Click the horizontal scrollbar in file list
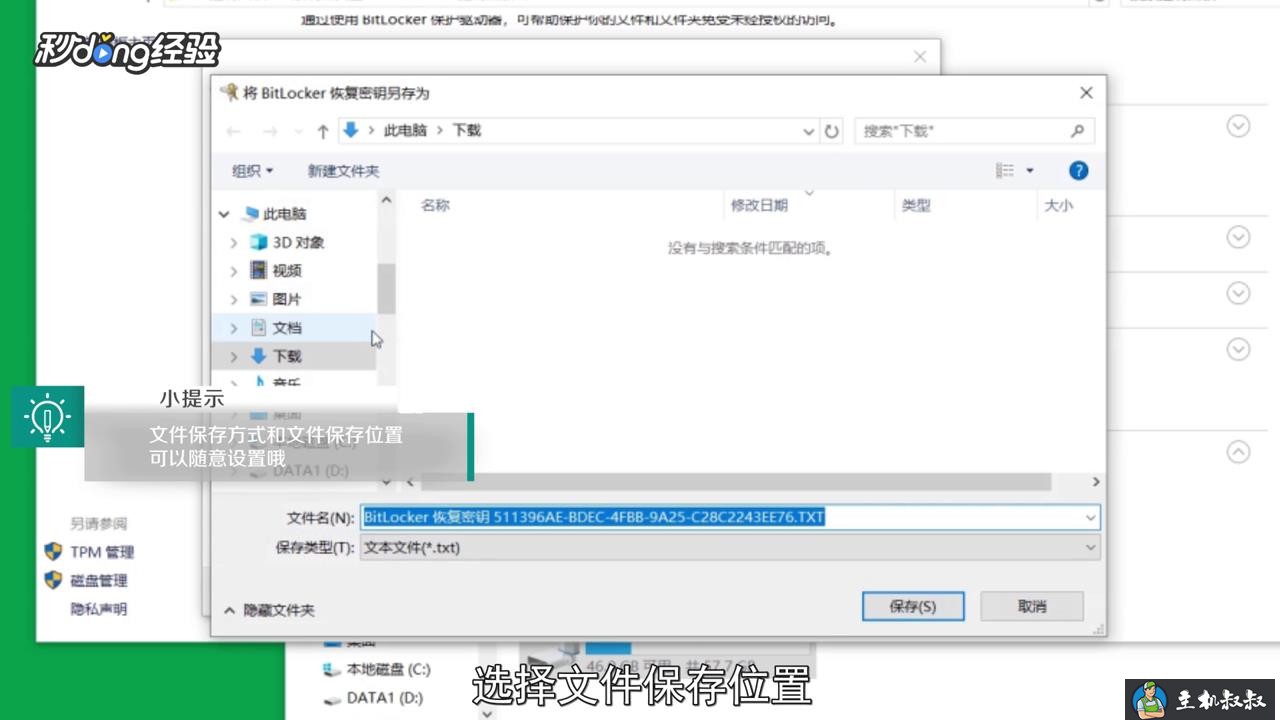 [x=736, y=482]
